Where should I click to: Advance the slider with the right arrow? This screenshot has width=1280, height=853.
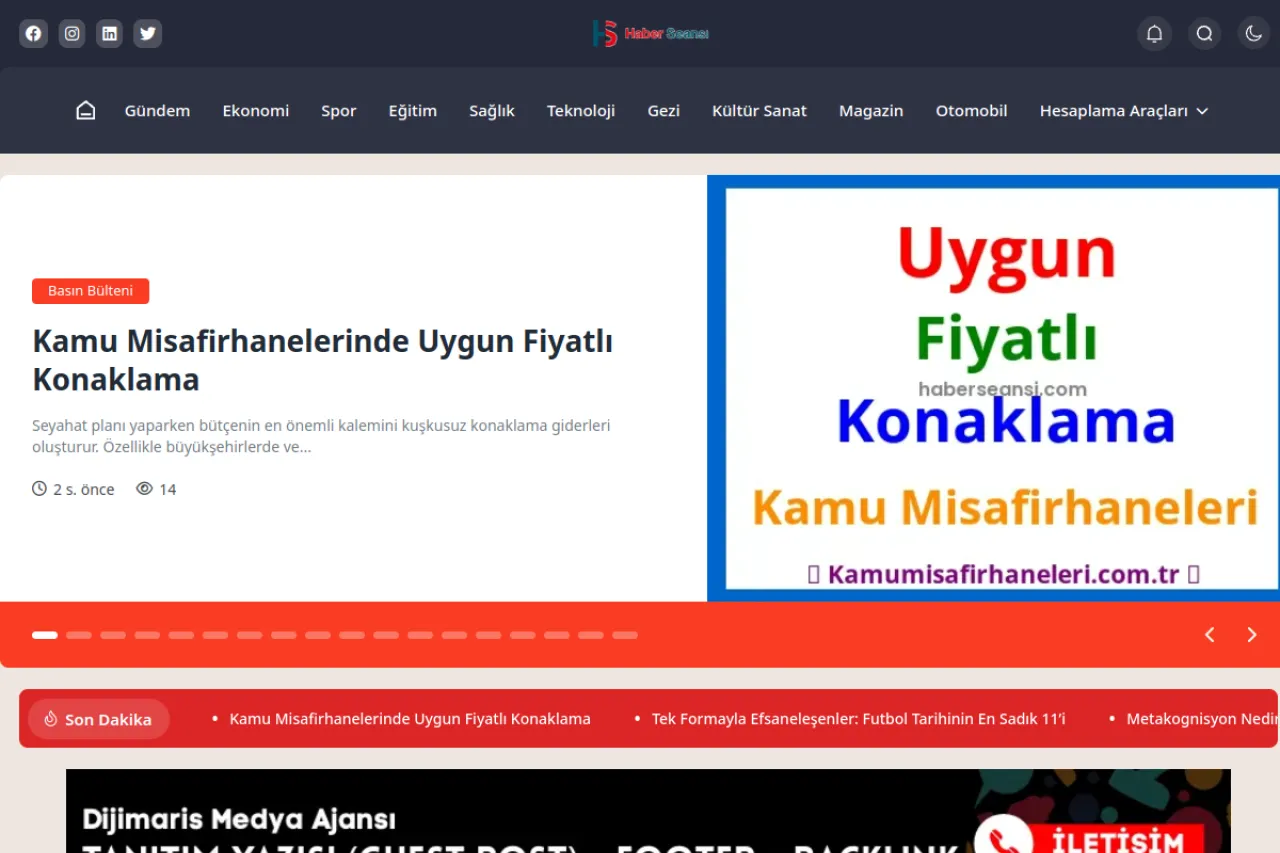[x=1251, y=634]
